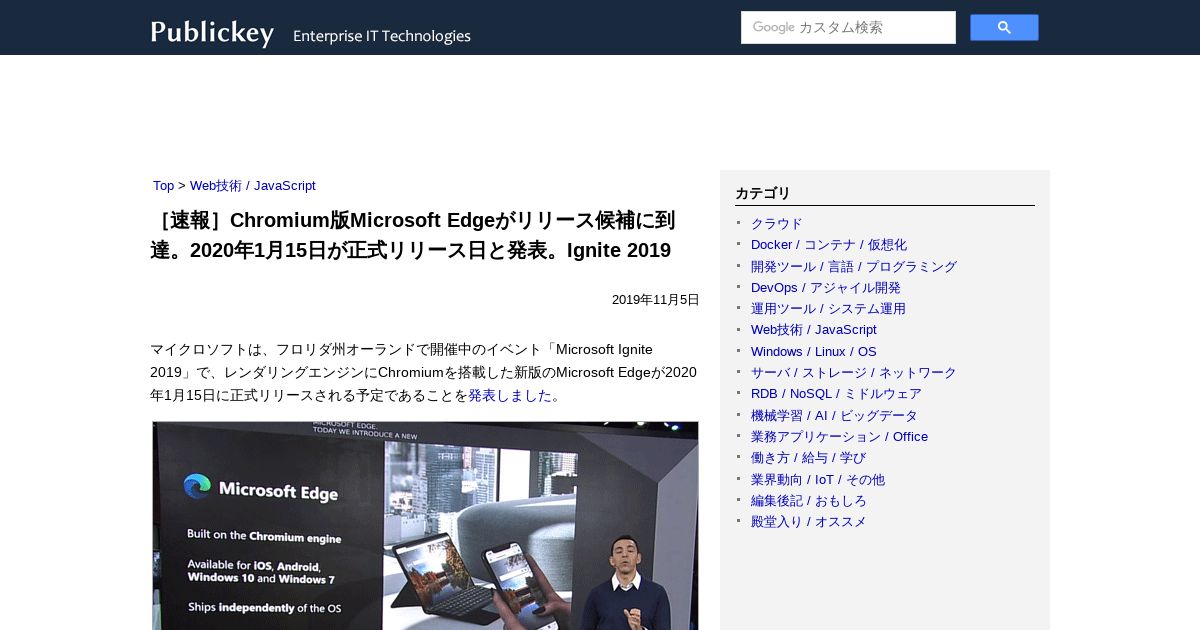Open 殿堂入り / オススメ category
1200x630 pixels.
(809, 522)
